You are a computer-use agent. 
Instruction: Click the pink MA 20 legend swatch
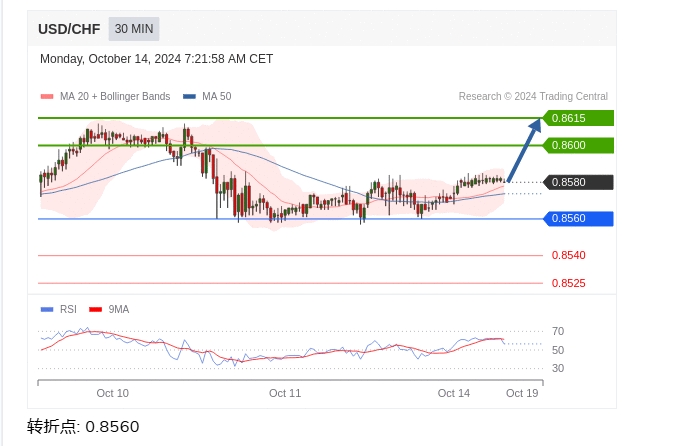[x=47, y=96]
